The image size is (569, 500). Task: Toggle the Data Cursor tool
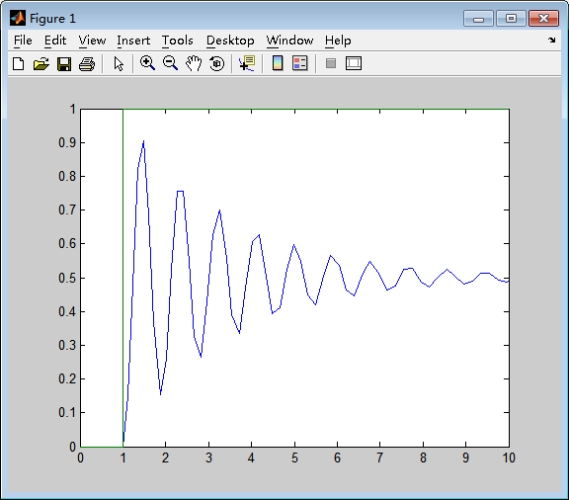(x=247, y=63)
